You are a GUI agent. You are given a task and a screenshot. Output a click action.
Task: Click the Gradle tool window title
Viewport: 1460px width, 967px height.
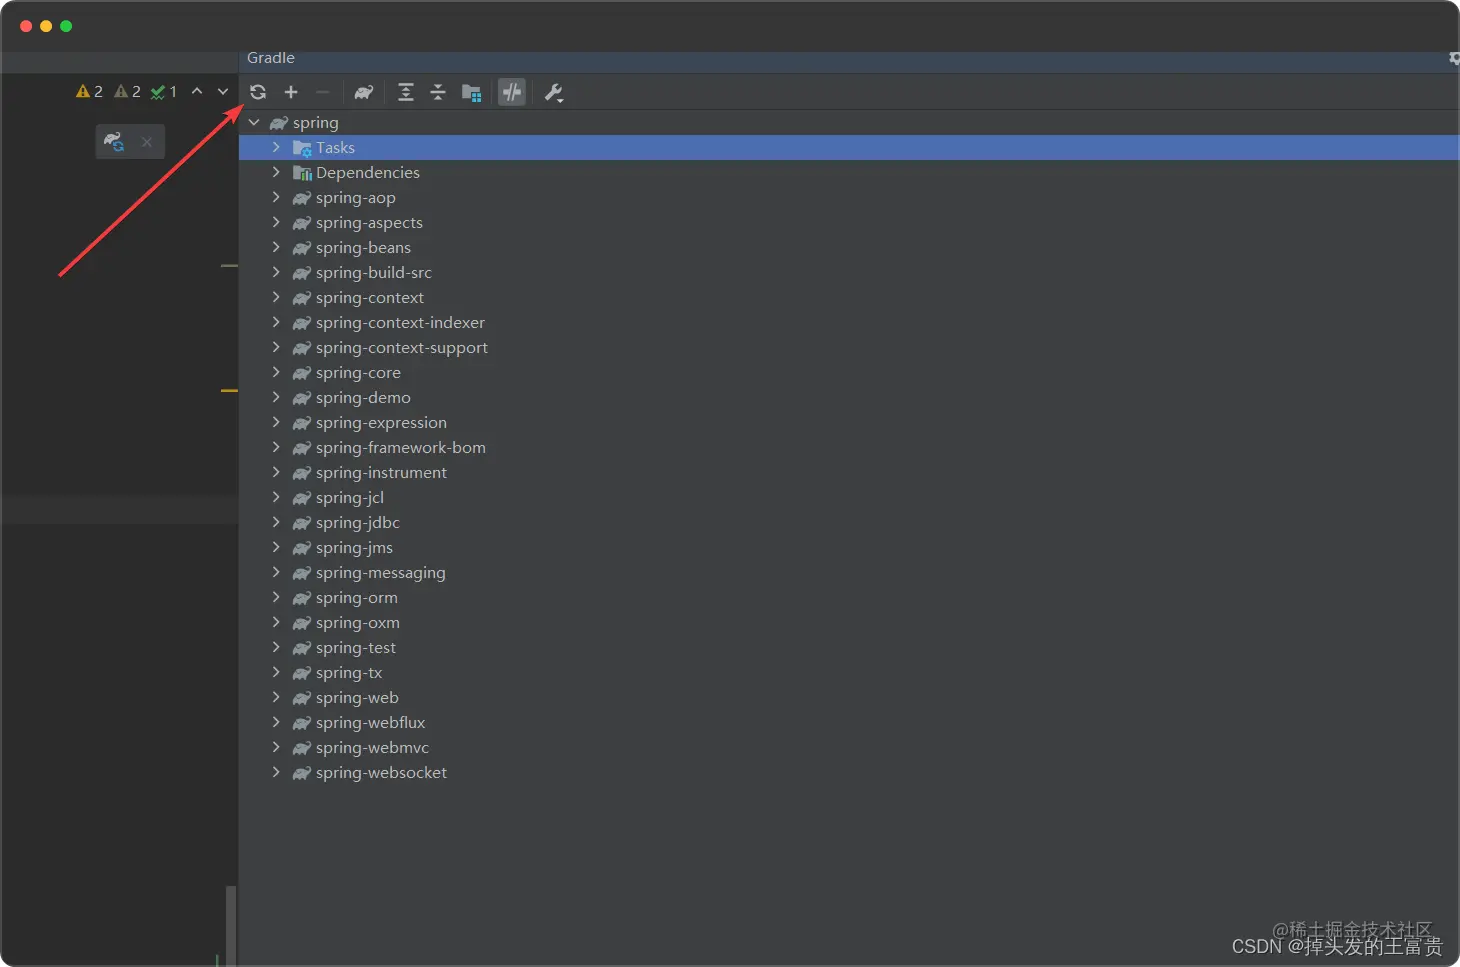pyautogui.click(x=271, y=58)
